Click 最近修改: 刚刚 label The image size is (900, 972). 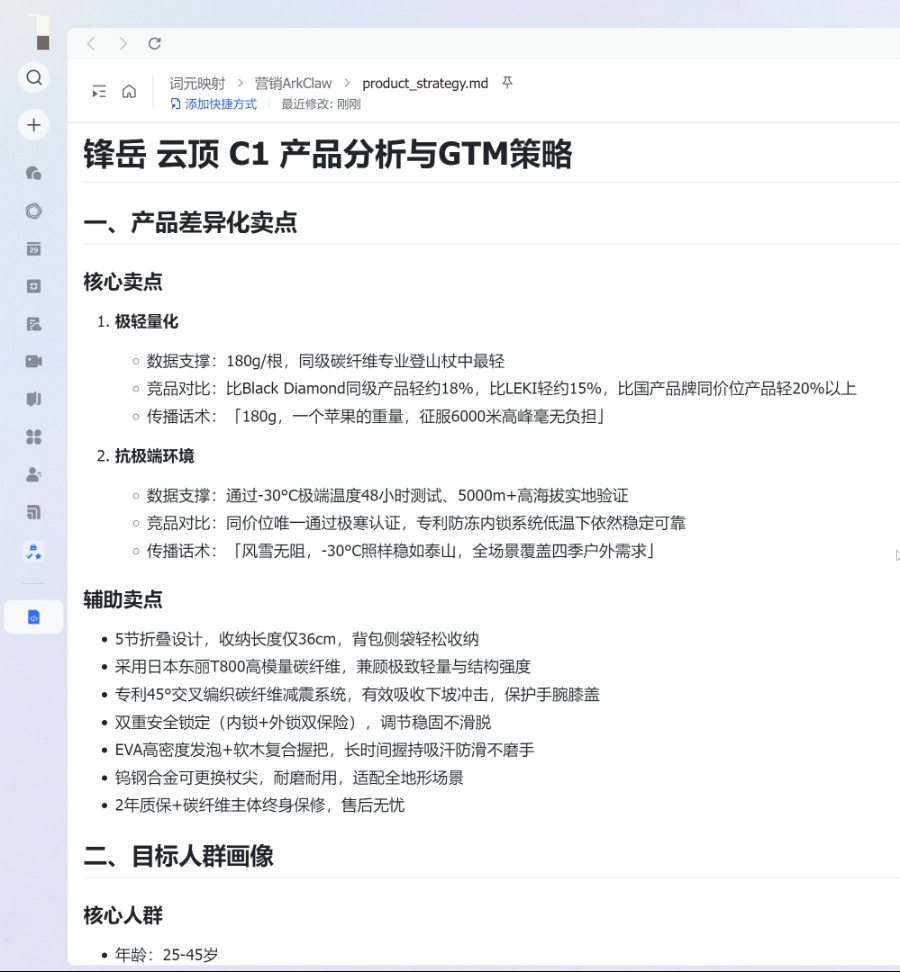pos(321,104)
